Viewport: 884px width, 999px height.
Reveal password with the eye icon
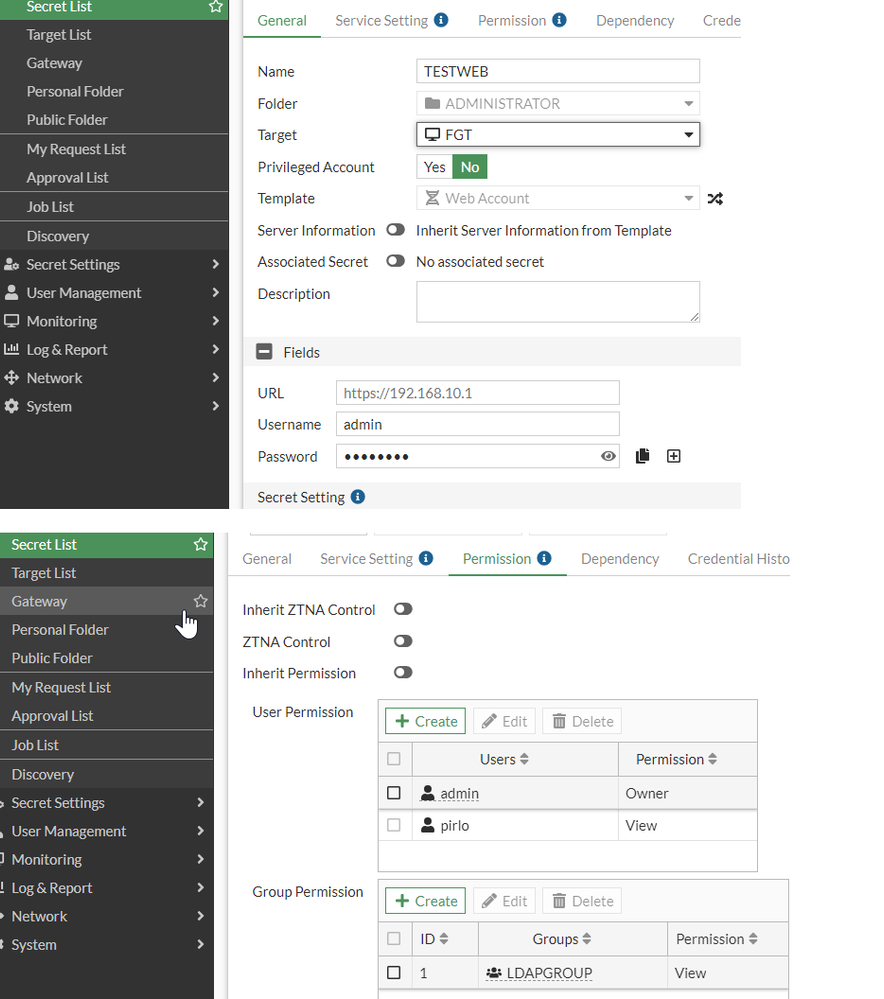tap(608, 456)
